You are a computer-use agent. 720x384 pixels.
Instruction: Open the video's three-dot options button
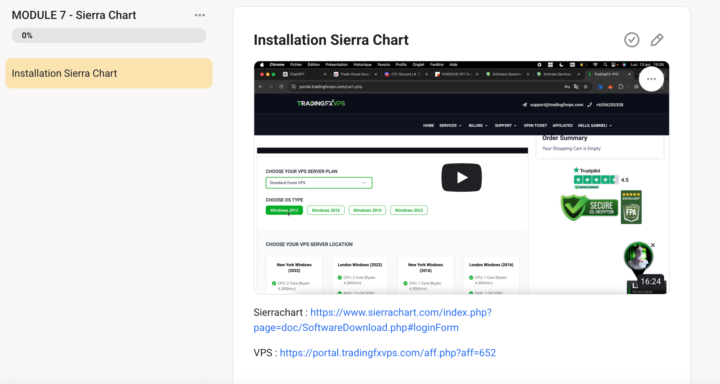pyautogui.click(x=651, y=79)
